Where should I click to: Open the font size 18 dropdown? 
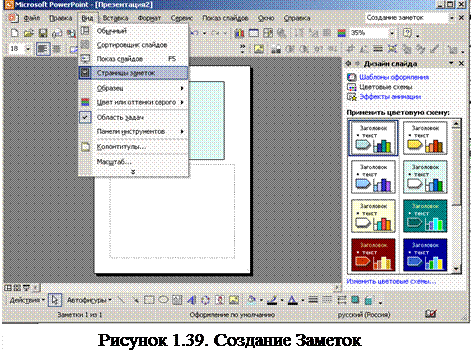pos(28,49)
